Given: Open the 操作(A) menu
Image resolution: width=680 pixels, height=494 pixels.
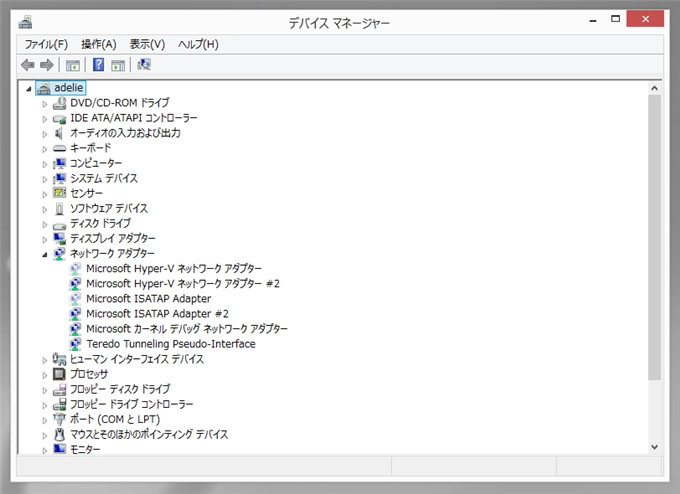Looking at the screenshot, I should [99, 44].
